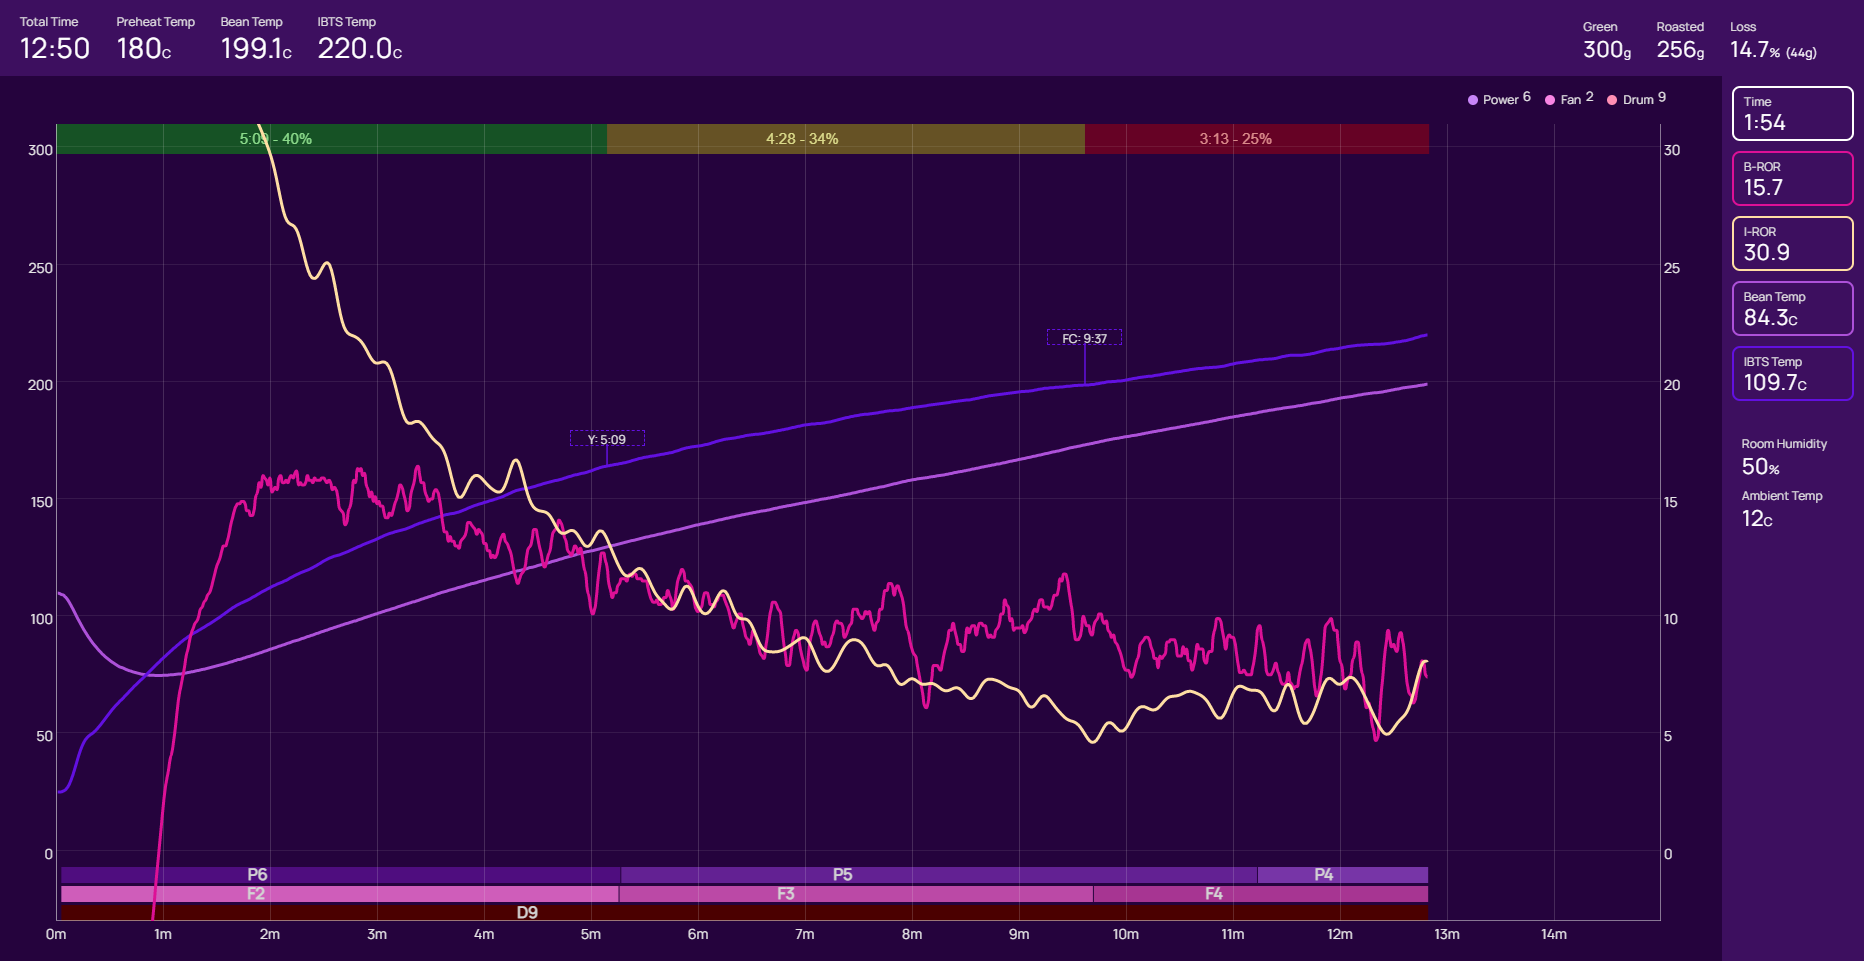The height and width of the screenshot is (961, 1864).
Task: Click the FC: 9:37 first crack marker
Action: click(1084, 339)
